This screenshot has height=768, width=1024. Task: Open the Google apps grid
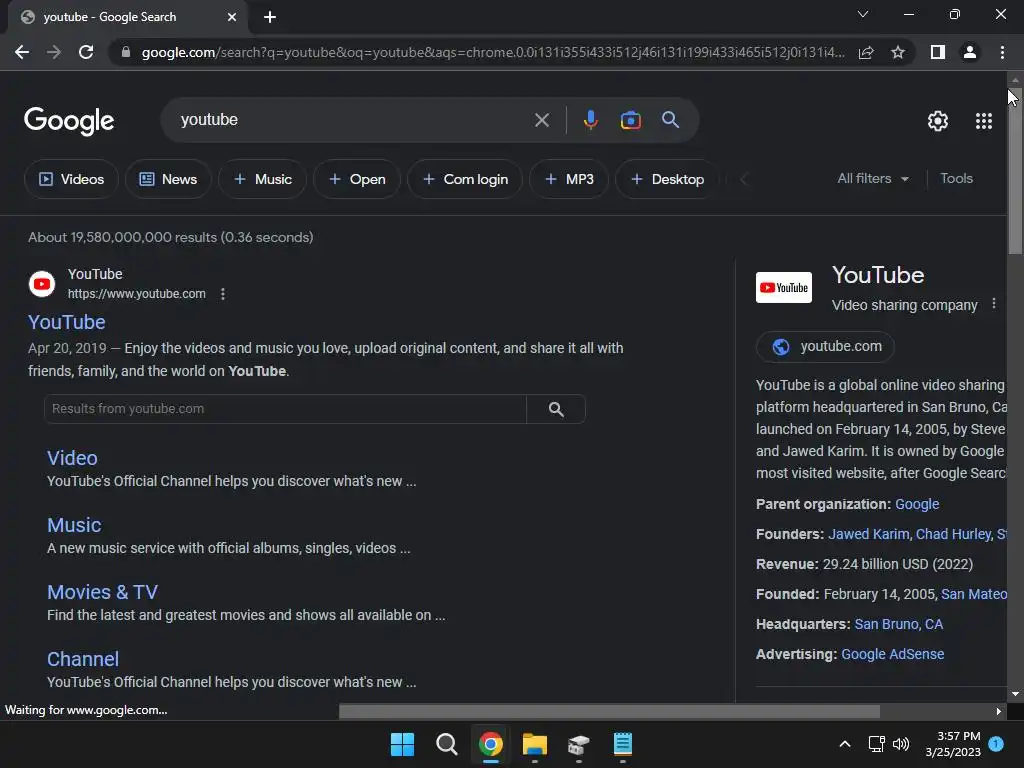(984, 121)
